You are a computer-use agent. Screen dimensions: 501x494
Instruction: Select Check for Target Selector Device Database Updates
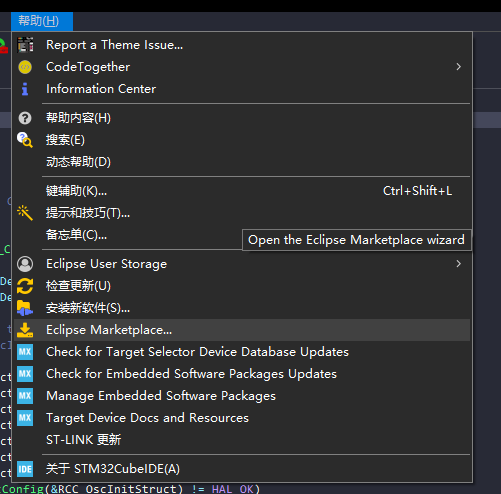point(242,352)
